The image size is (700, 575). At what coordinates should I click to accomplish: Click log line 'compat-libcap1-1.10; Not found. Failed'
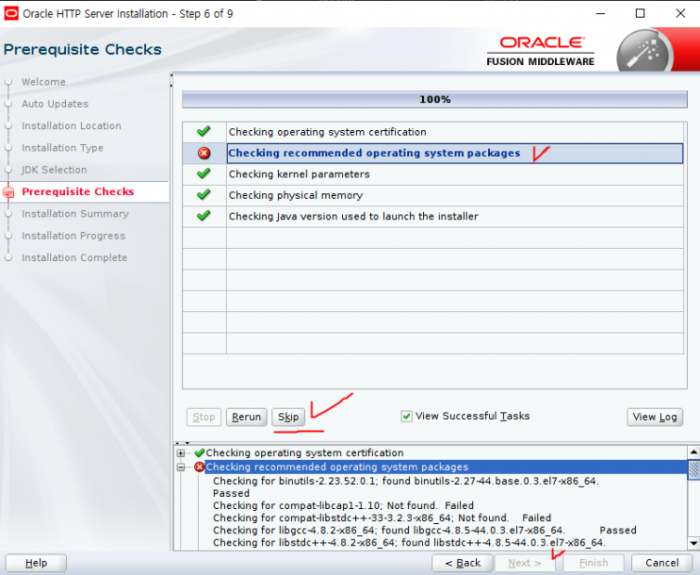(x=343, y=505)
